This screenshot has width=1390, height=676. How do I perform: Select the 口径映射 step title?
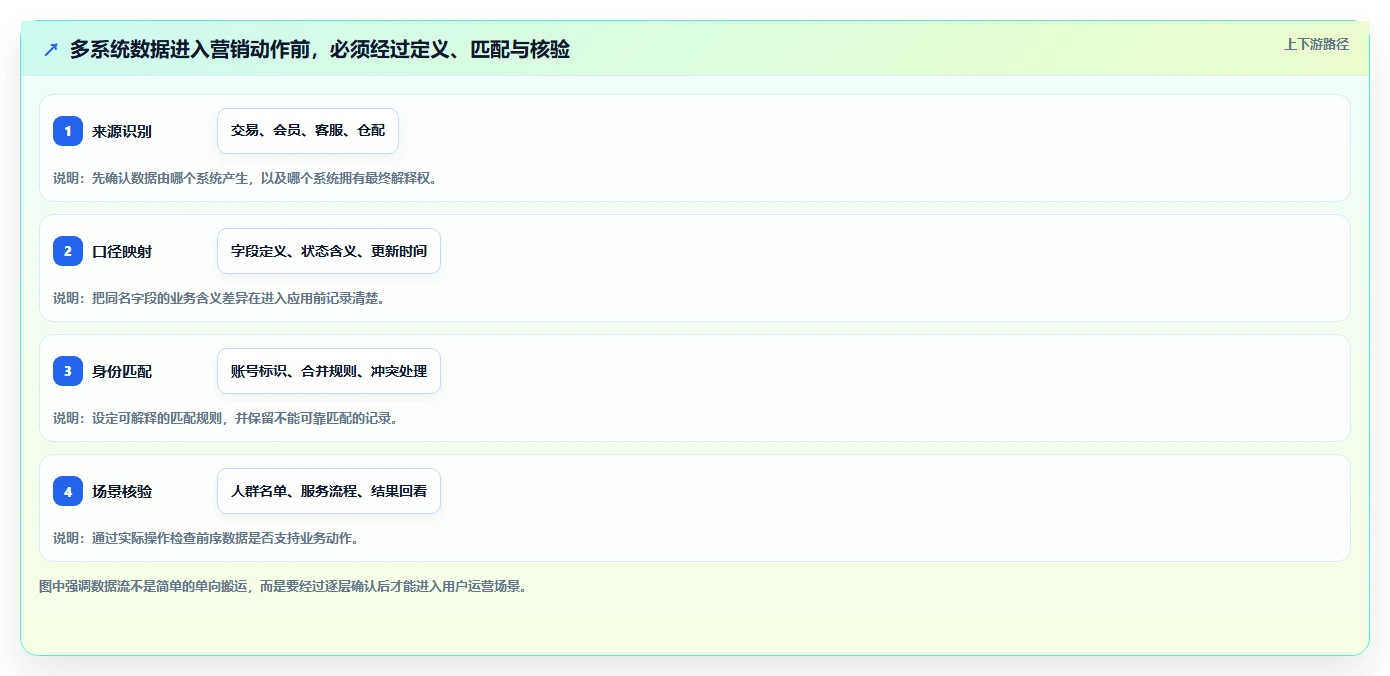coord(122,251)
